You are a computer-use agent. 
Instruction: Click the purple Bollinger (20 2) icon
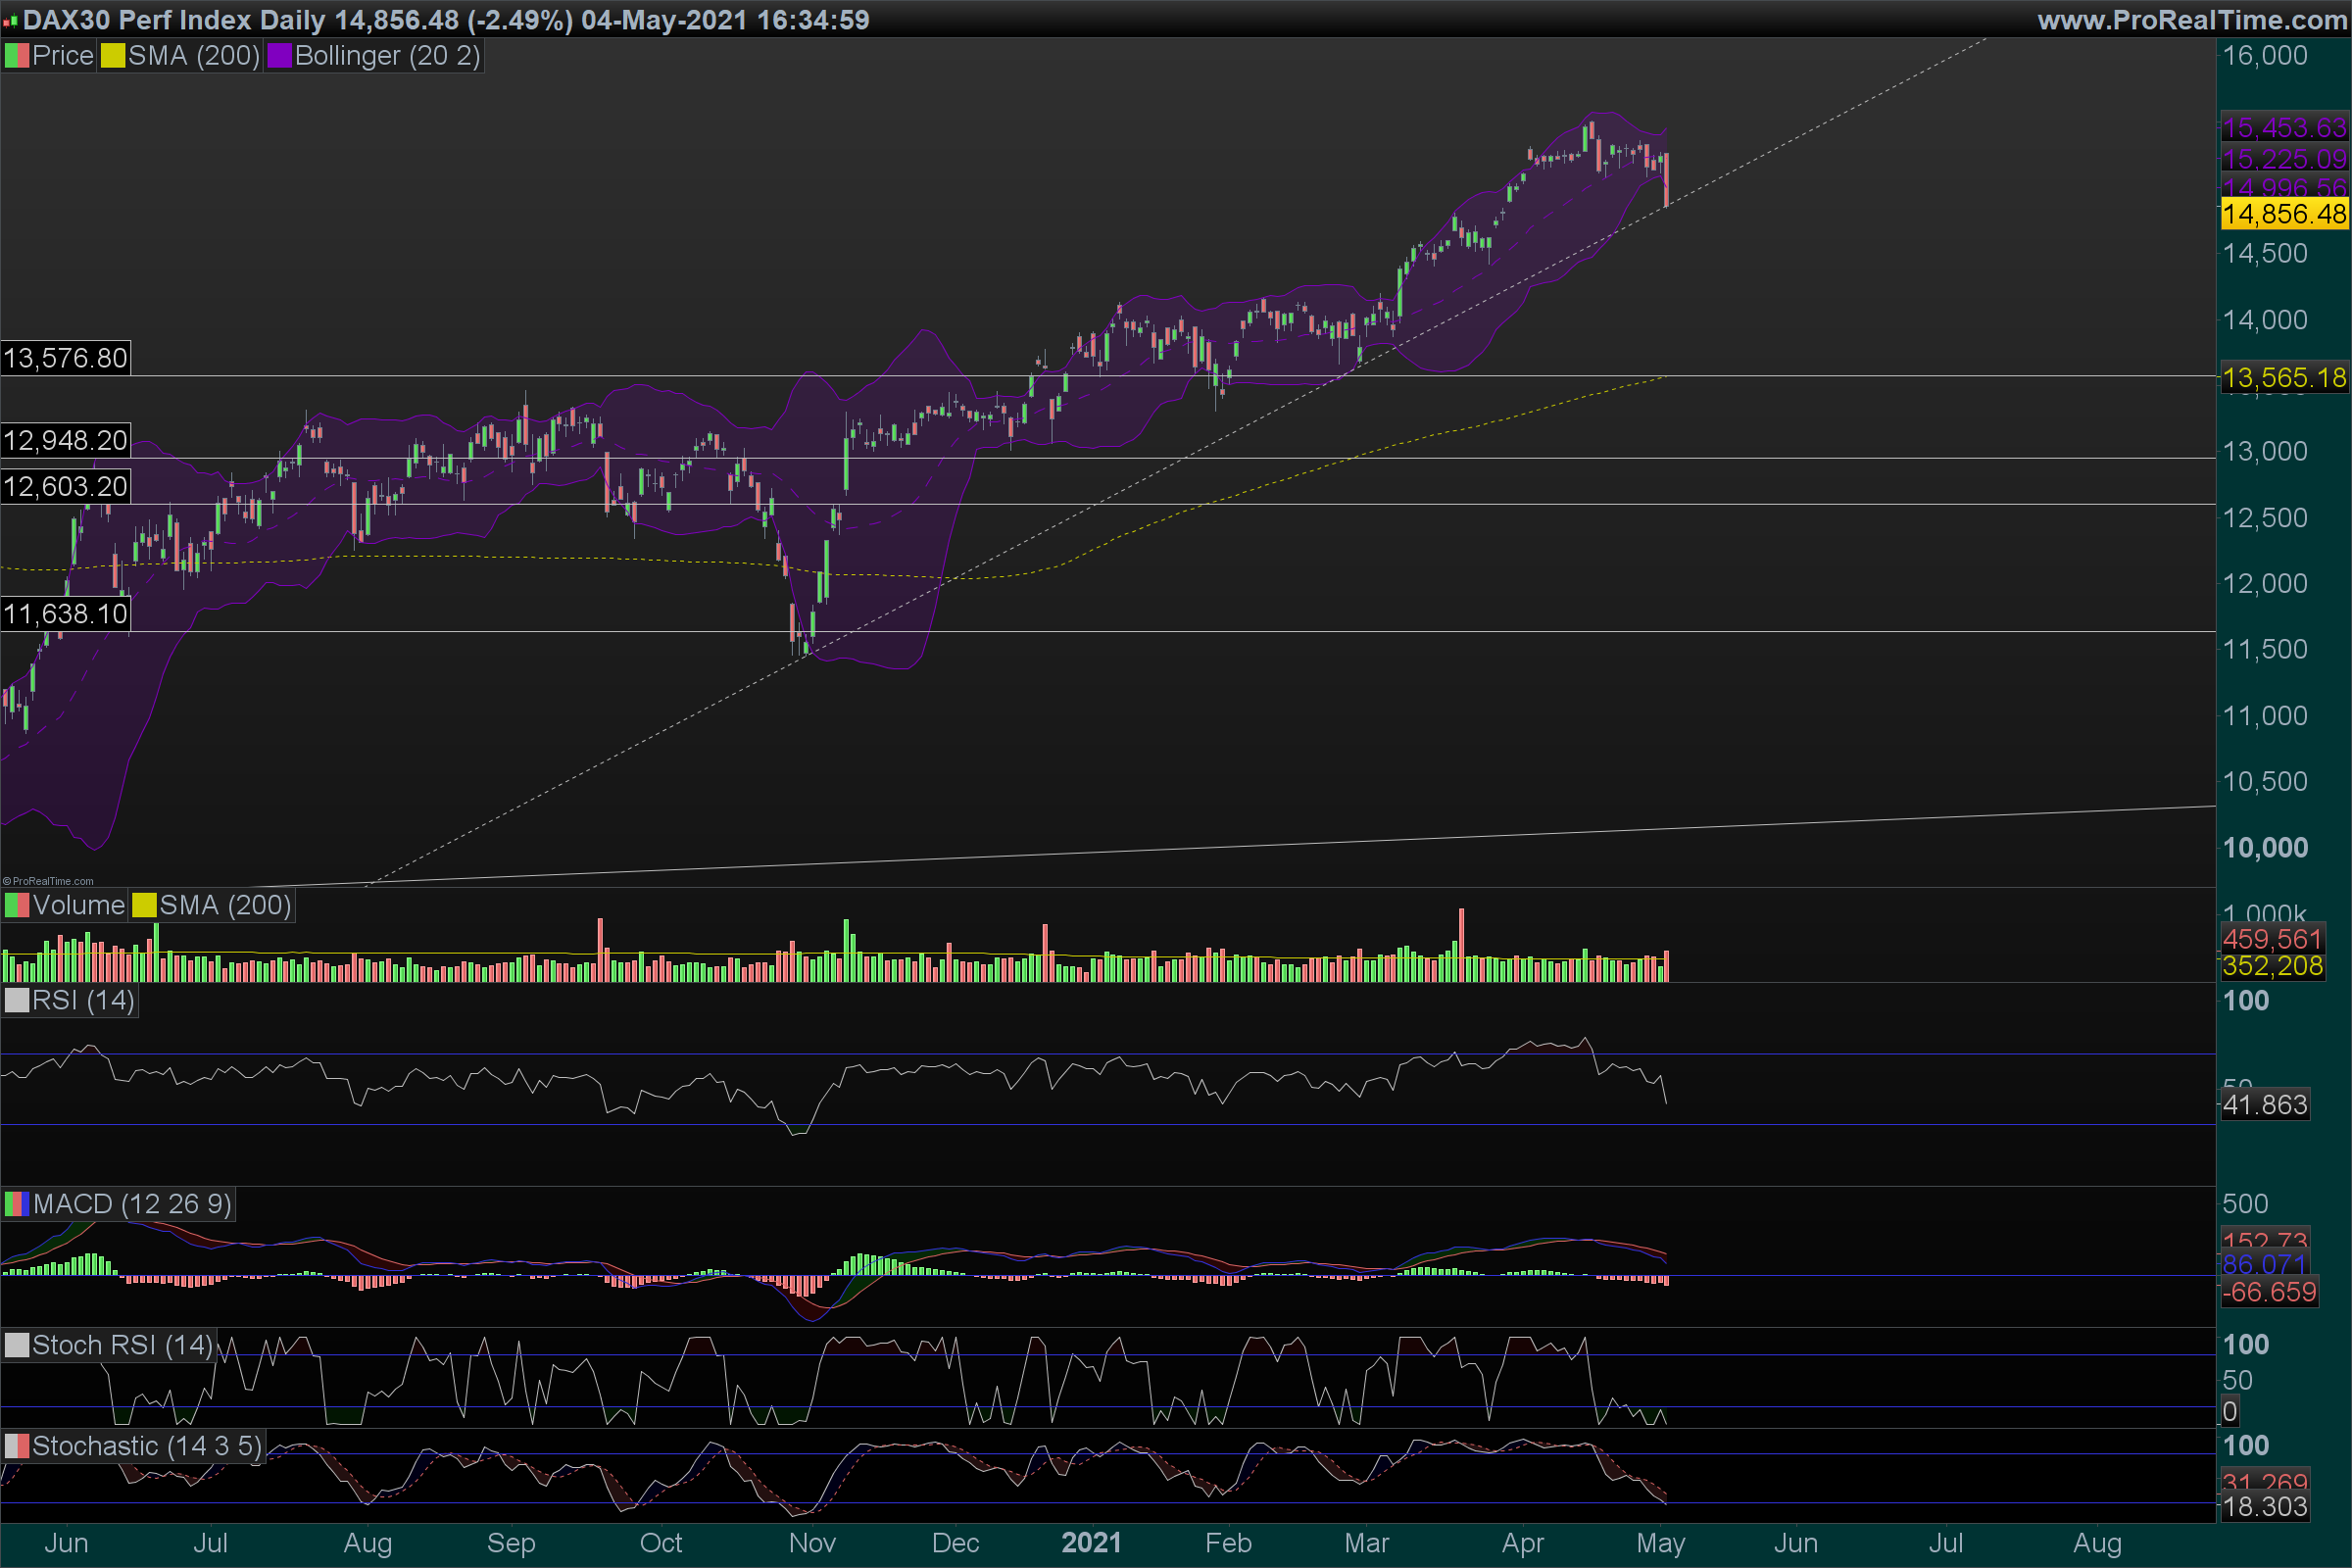click(279, 56)
